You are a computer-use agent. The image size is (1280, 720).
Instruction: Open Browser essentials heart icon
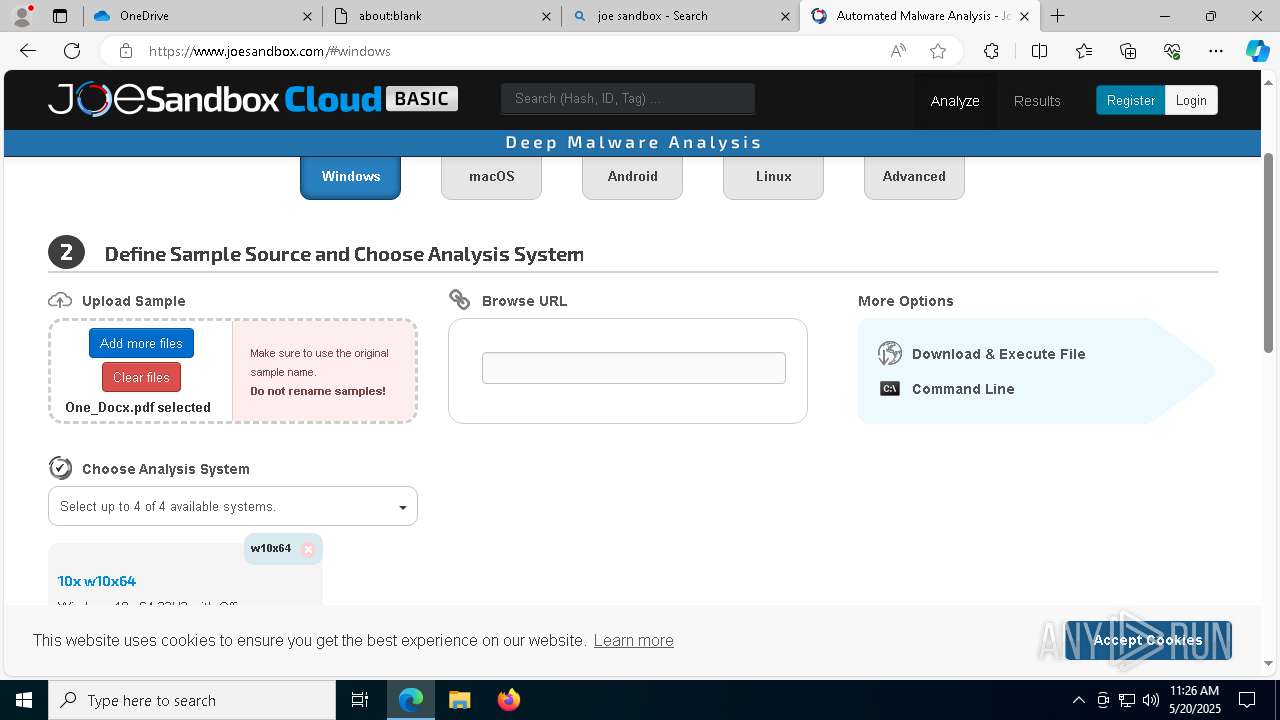tap(1172, 51)
